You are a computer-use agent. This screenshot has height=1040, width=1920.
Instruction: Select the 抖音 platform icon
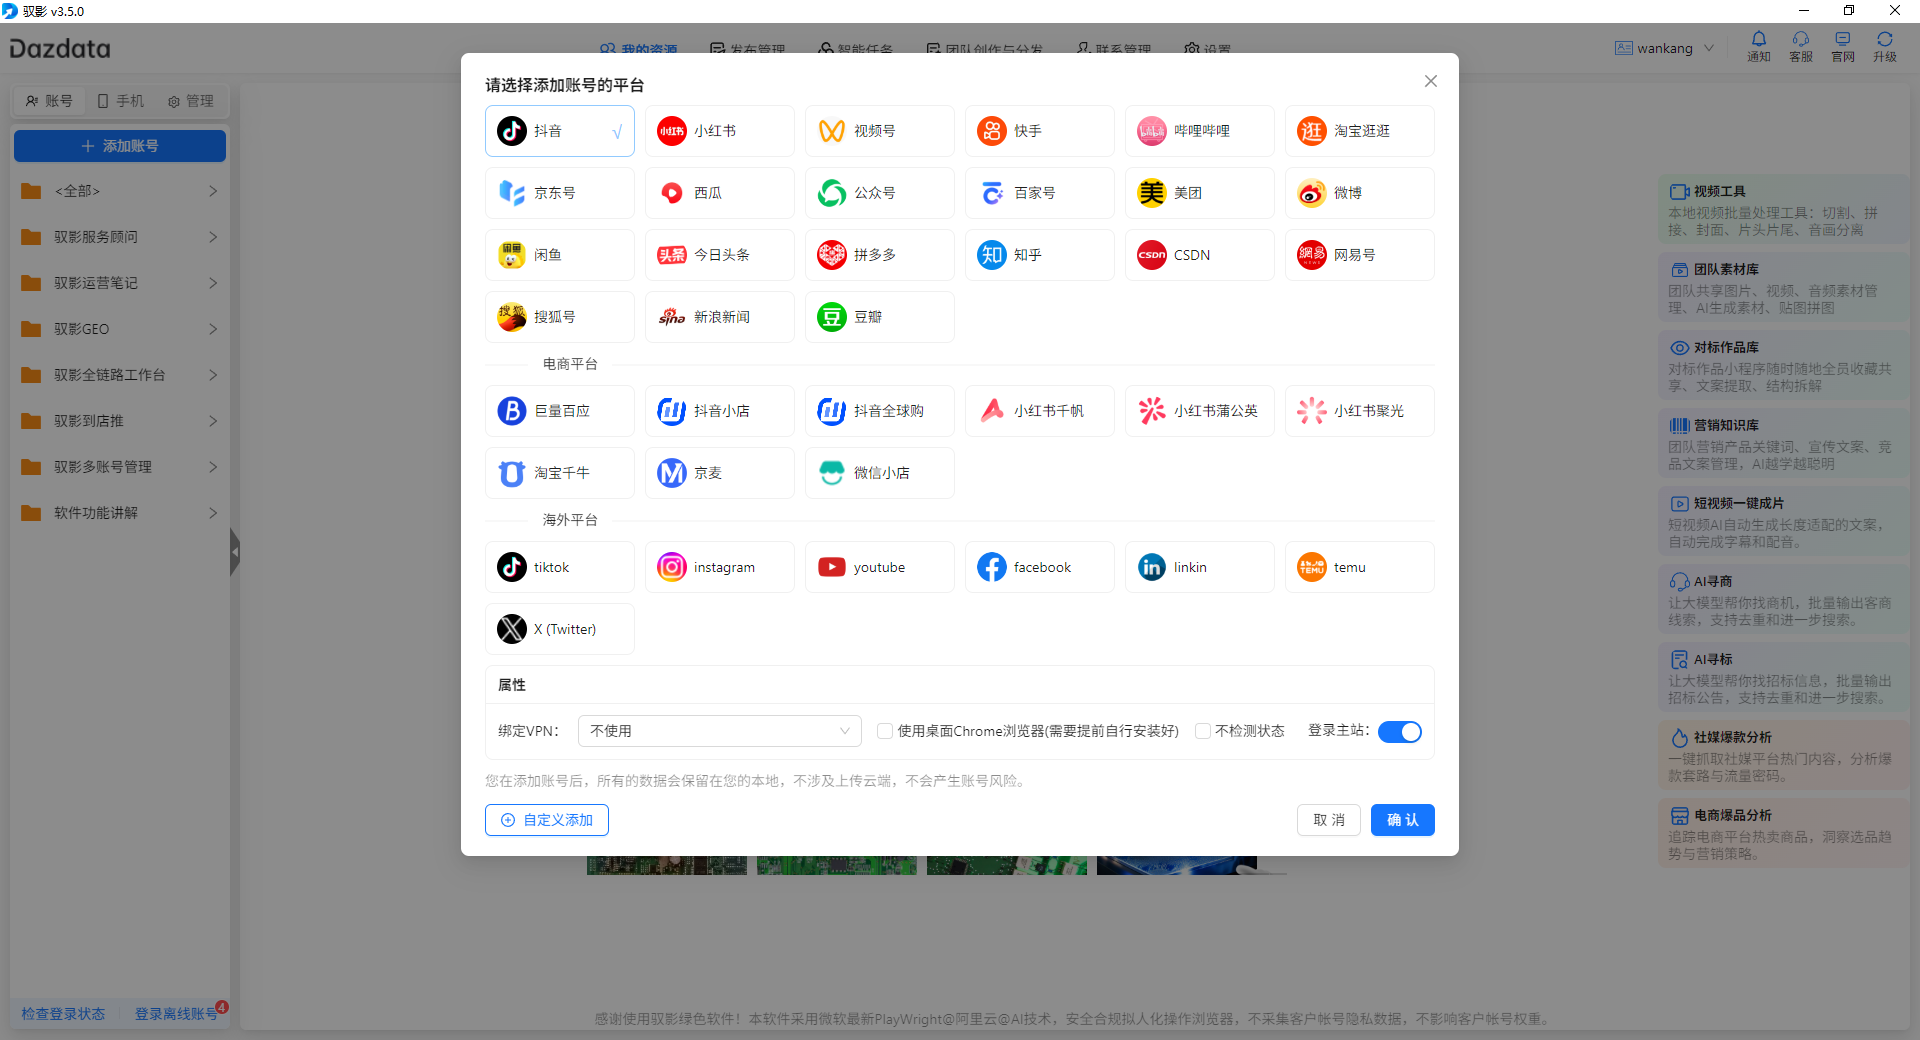512,131
